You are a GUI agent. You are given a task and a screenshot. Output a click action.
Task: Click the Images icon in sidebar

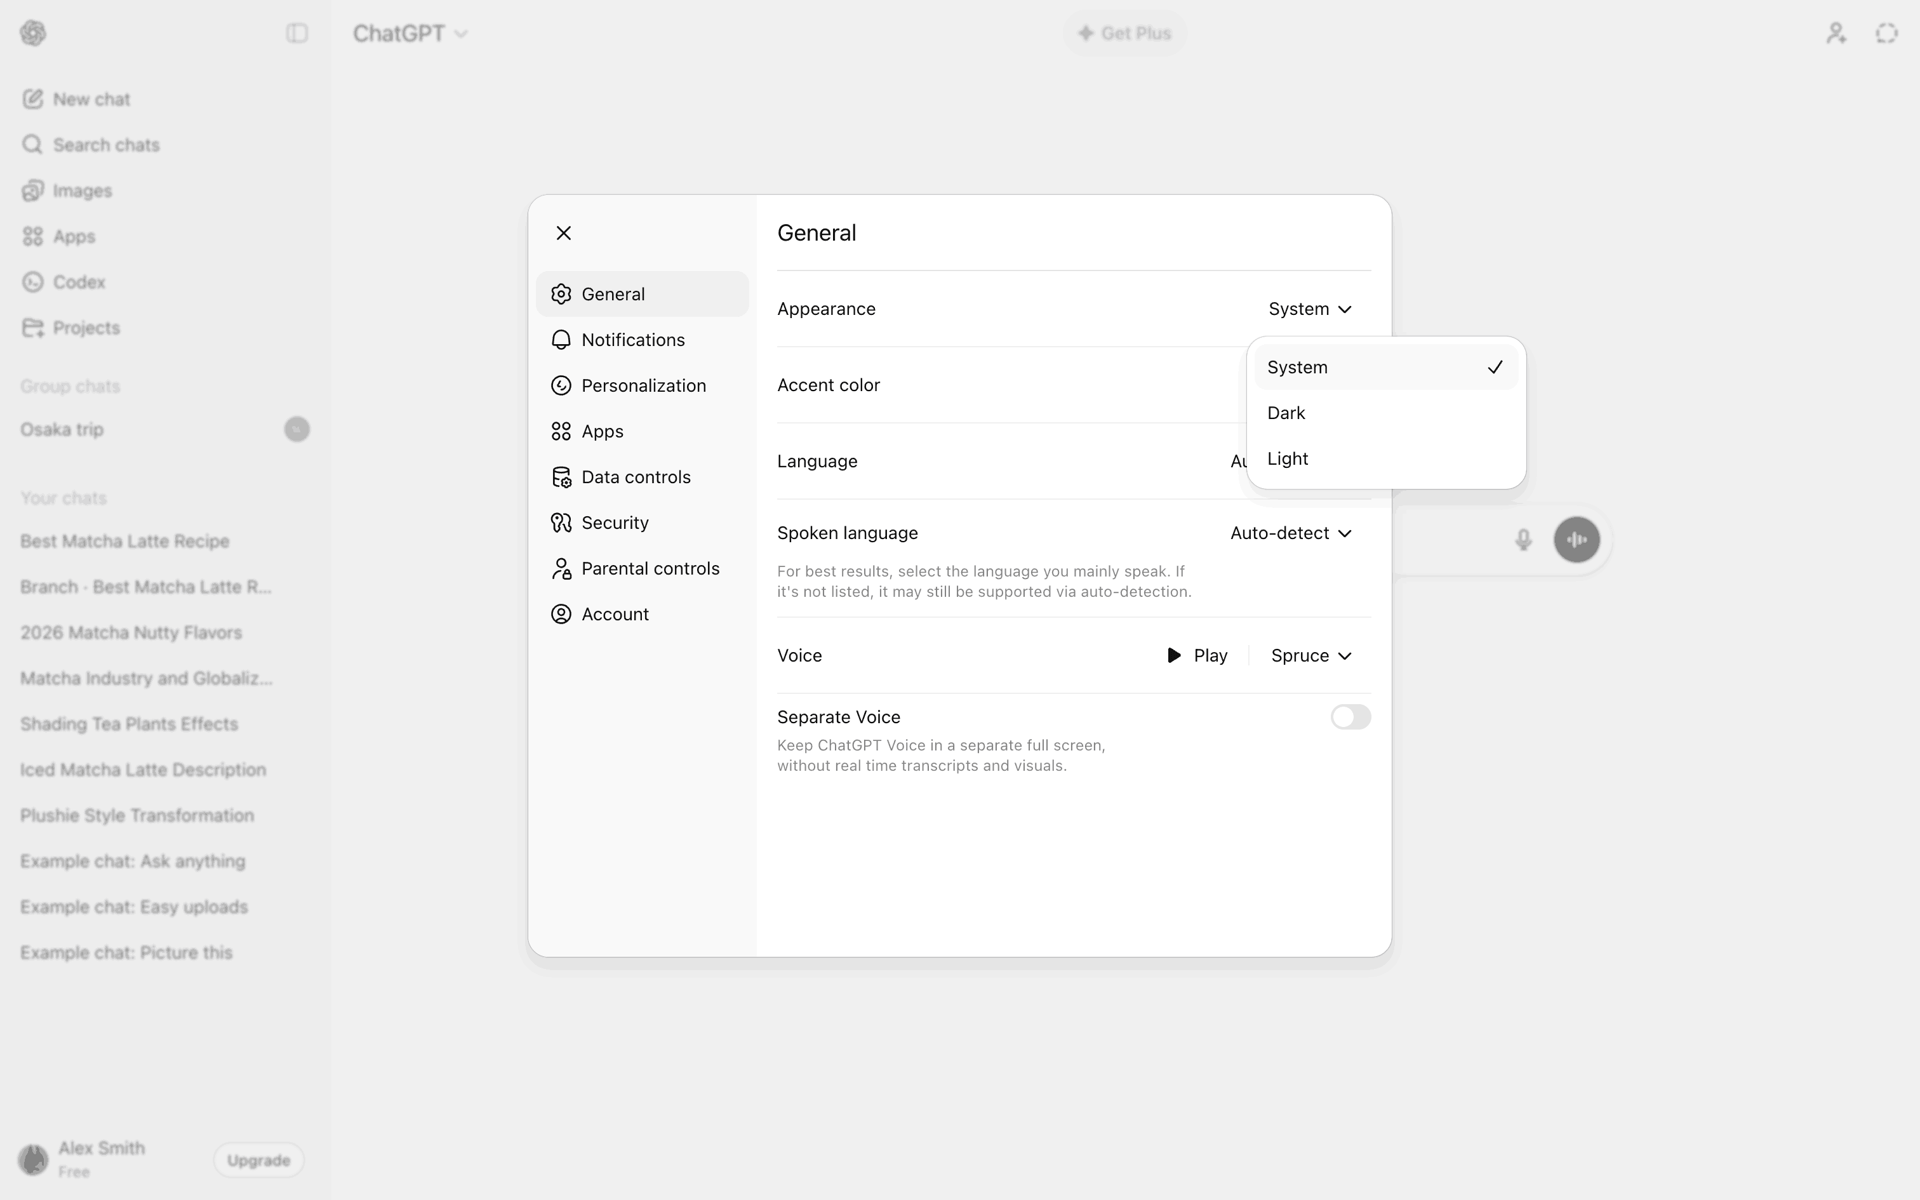[33, 191]
